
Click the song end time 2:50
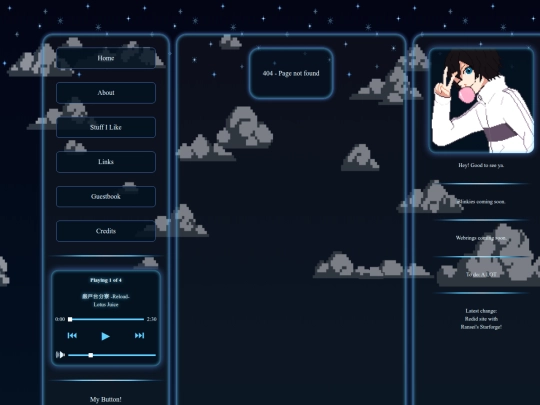tap(152, 319)
